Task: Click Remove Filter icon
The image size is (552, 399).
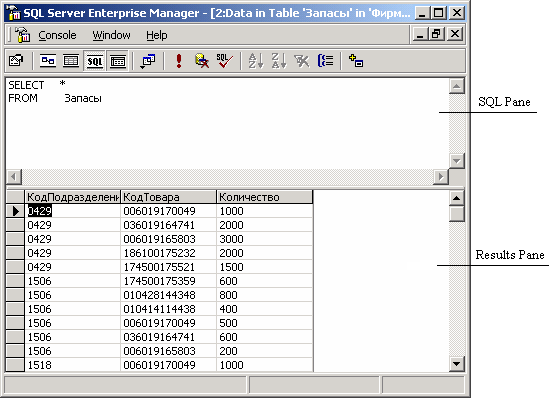Action: click(x=302, y=61)
